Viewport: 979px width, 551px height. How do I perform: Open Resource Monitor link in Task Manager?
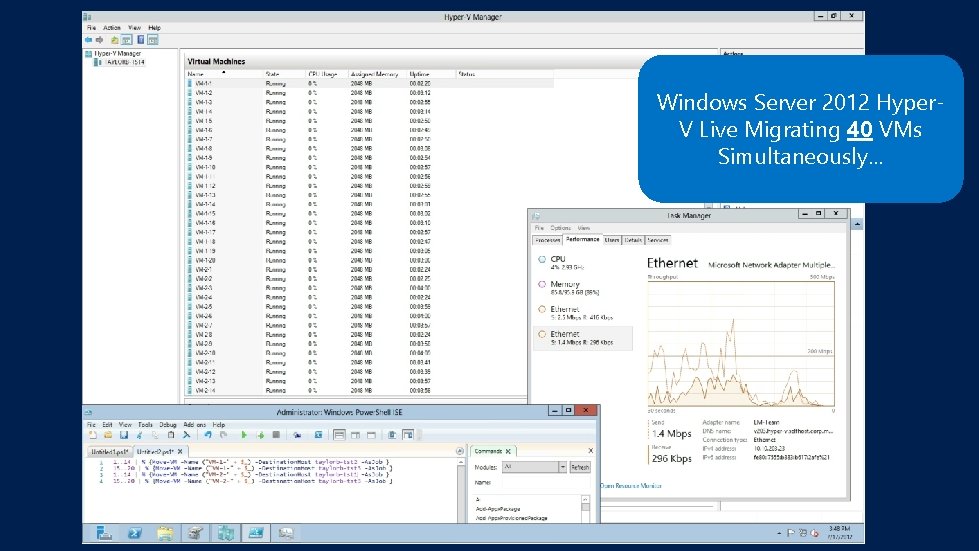point(631,485)
